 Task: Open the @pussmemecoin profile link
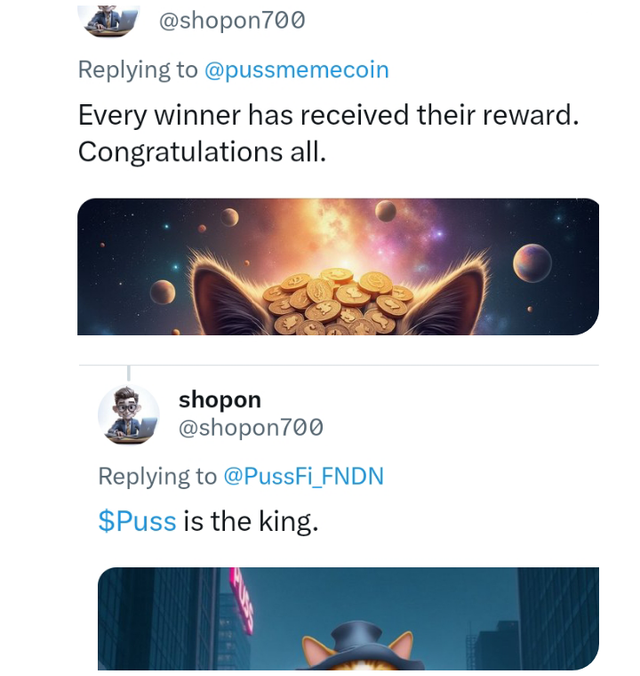(x=296, y=70)
